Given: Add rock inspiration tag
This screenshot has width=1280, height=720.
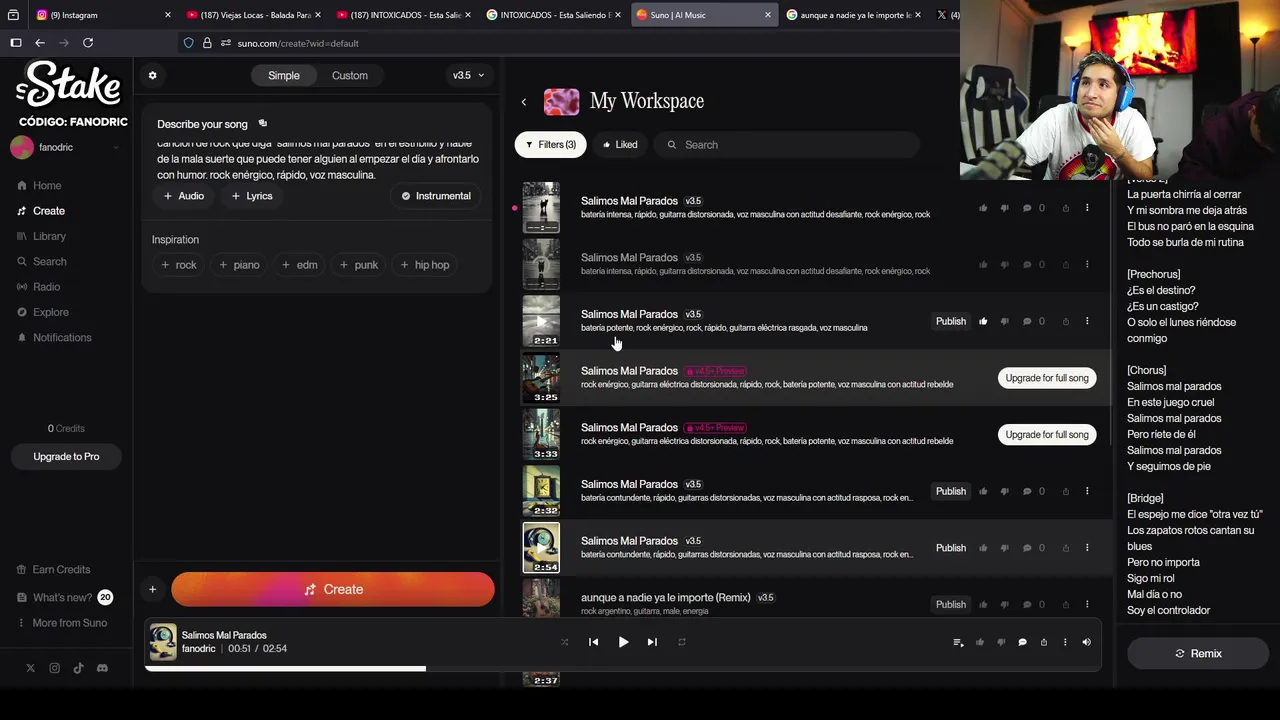Looking at the screenshot, I should [179, 265].
